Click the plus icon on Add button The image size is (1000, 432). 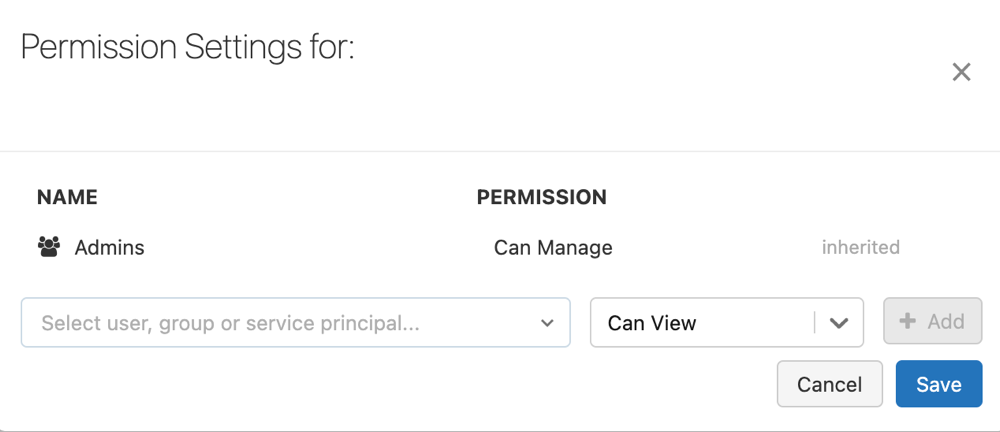(x=908, y=321)
